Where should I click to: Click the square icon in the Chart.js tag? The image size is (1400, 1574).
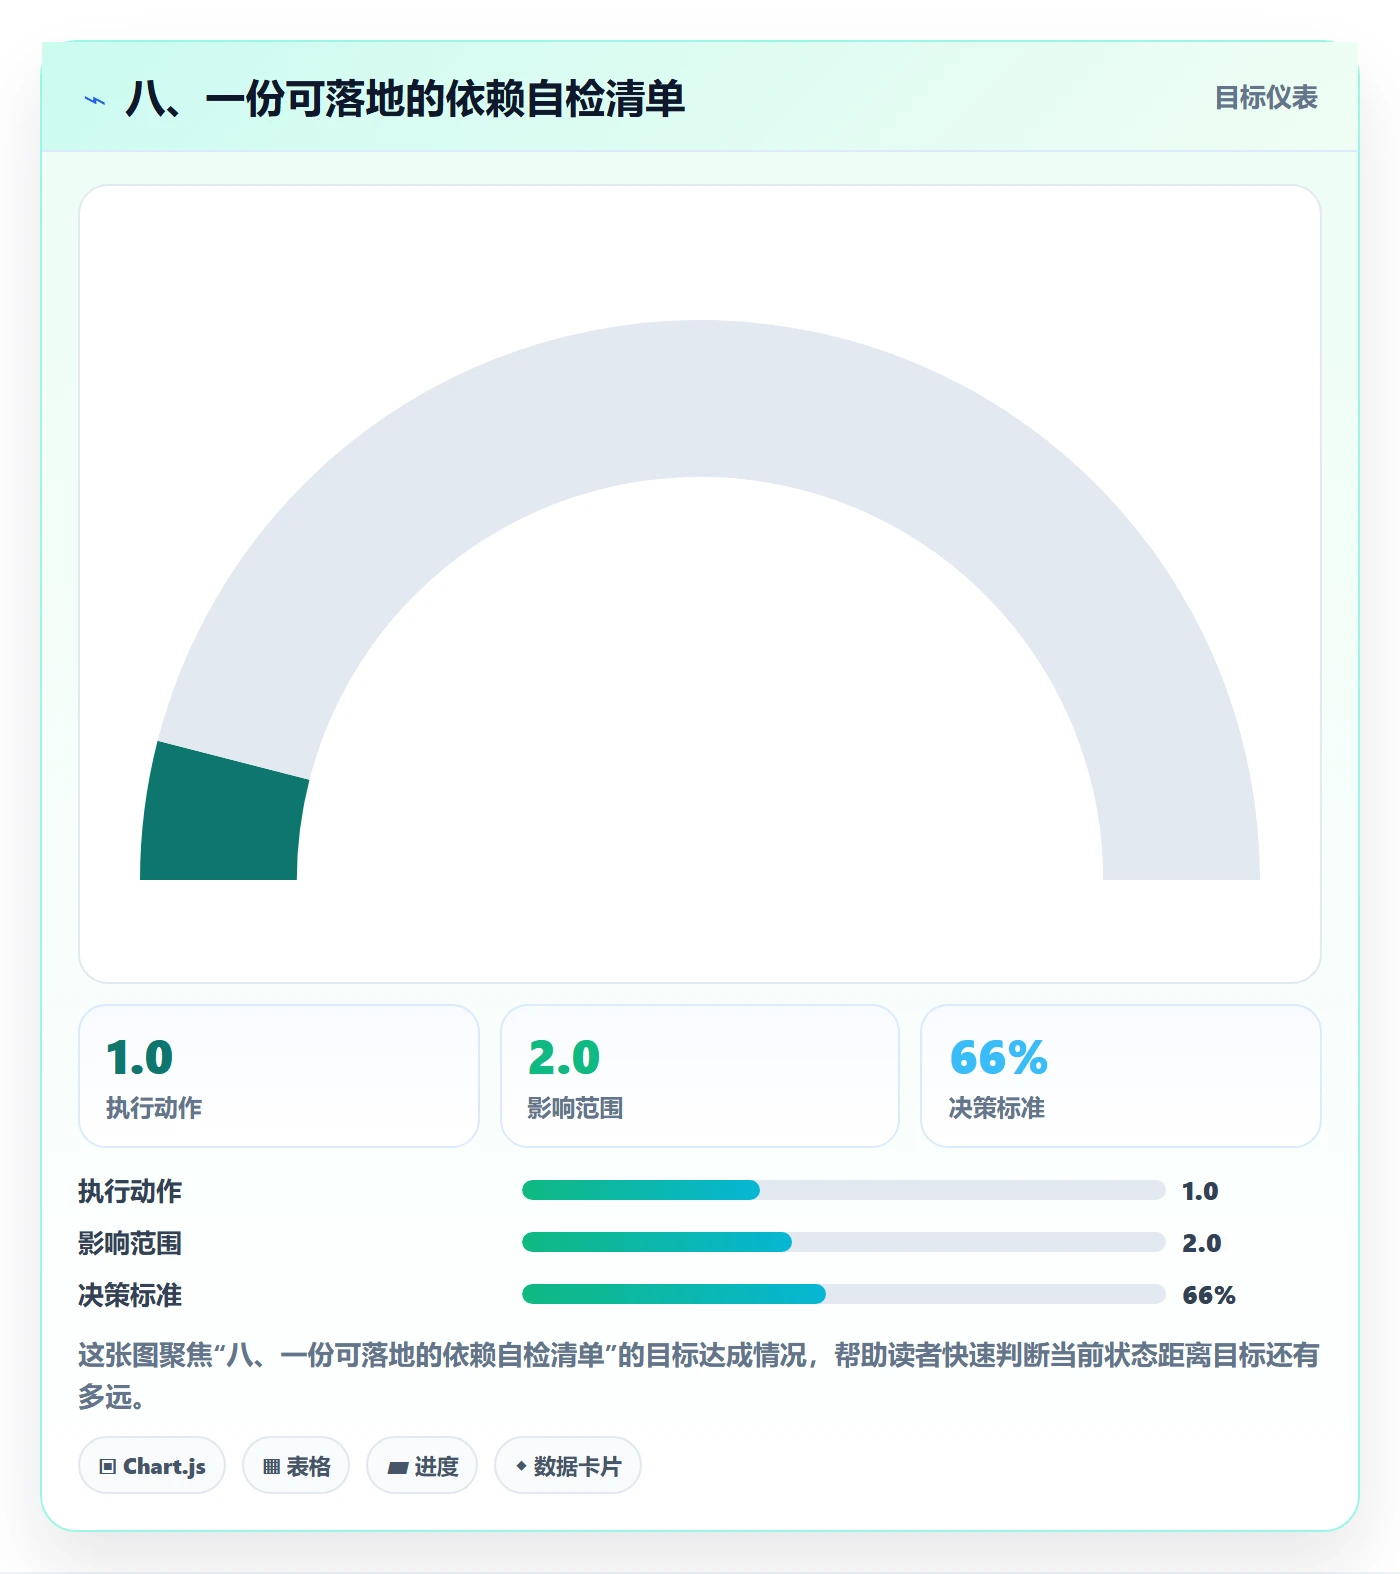coord(108,1467)
